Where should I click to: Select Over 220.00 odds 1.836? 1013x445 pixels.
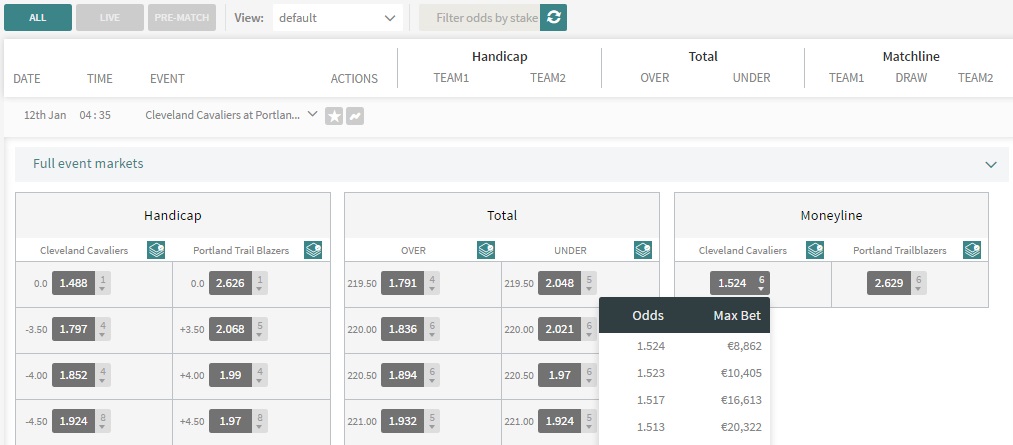[x=402, y=329]
